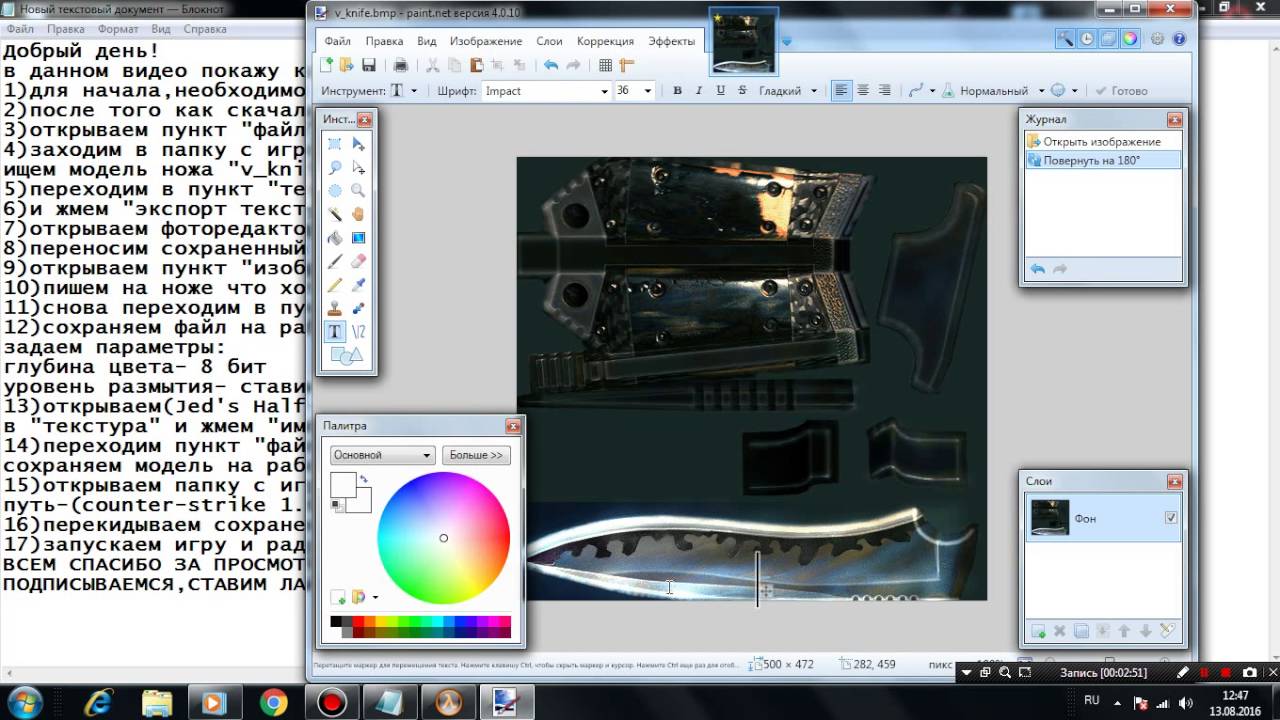Image resolution: width=1280 pixels, height=720 pixels.
Task: Select the Color Picker eyedropper tool
Action: [358, 285]
